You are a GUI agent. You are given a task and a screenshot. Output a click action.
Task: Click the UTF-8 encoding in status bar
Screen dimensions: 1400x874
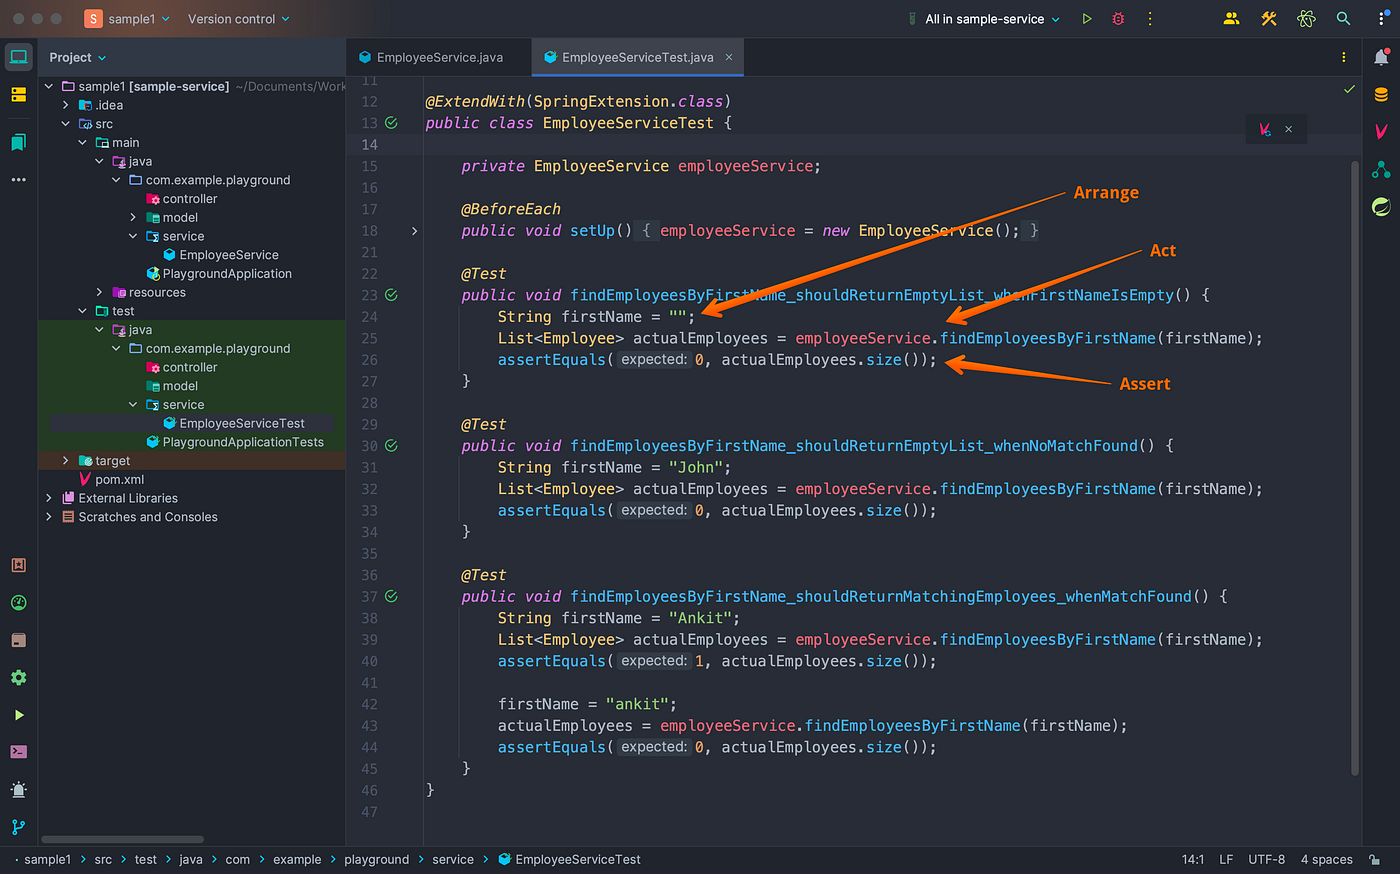(1266, 860)
